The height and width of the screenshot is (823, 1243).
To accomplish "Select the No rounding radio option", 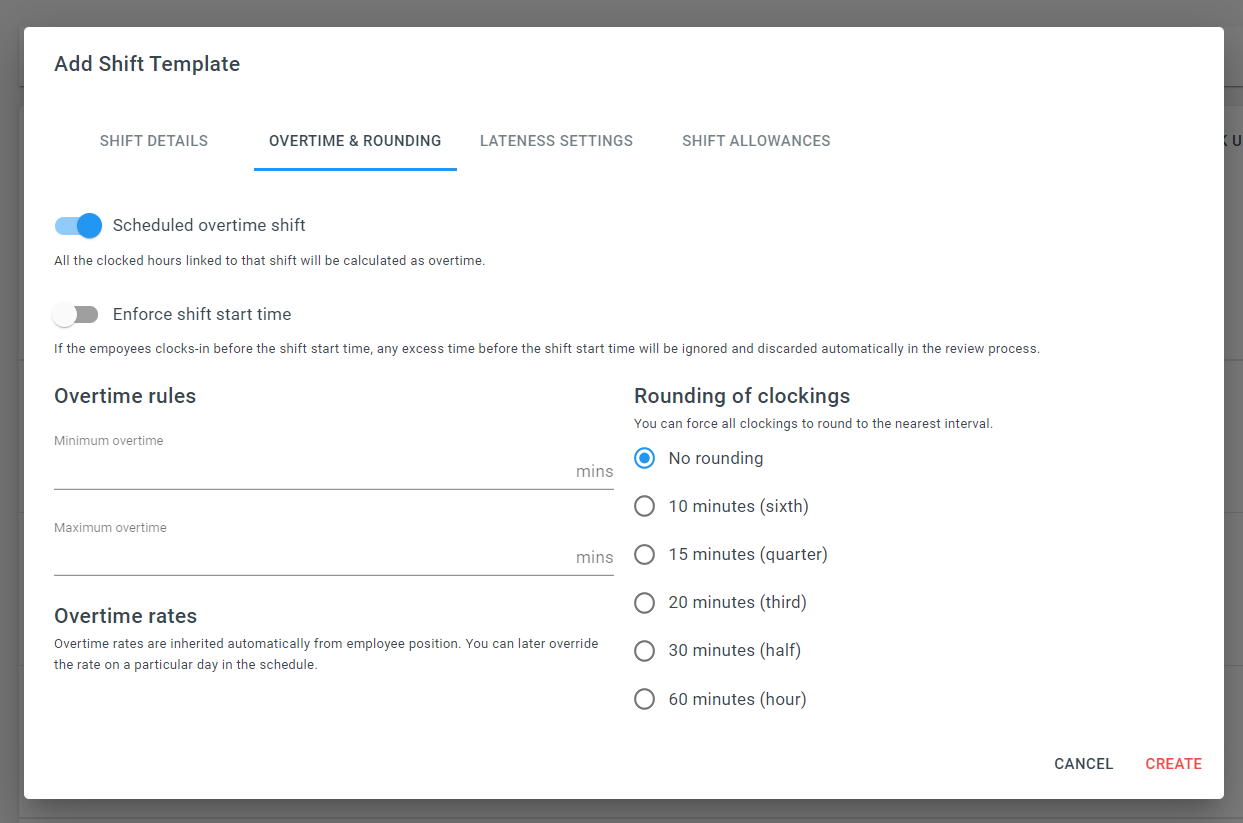I will pos(645,458).
